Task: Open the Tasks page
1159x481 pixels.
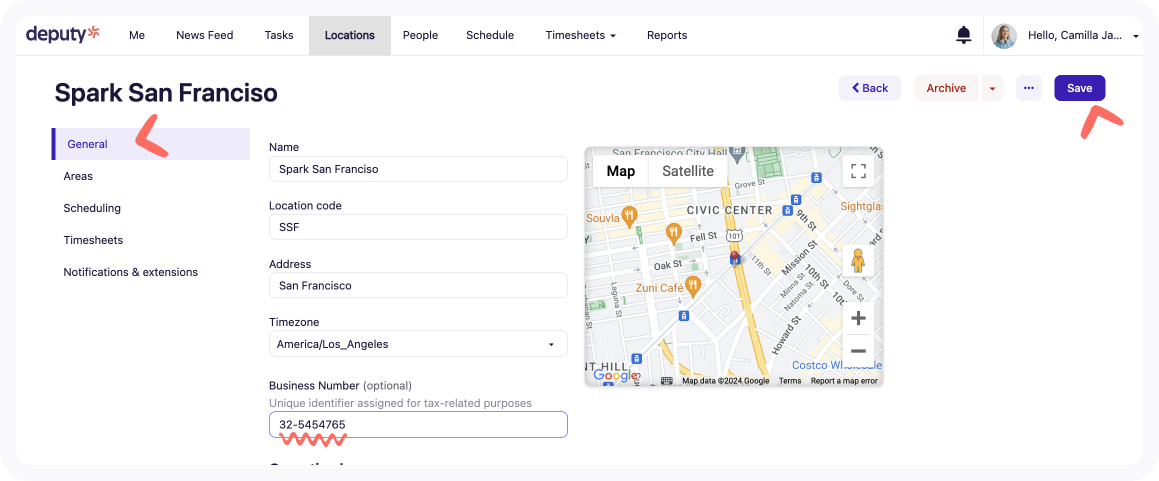Action: (279, 35)
